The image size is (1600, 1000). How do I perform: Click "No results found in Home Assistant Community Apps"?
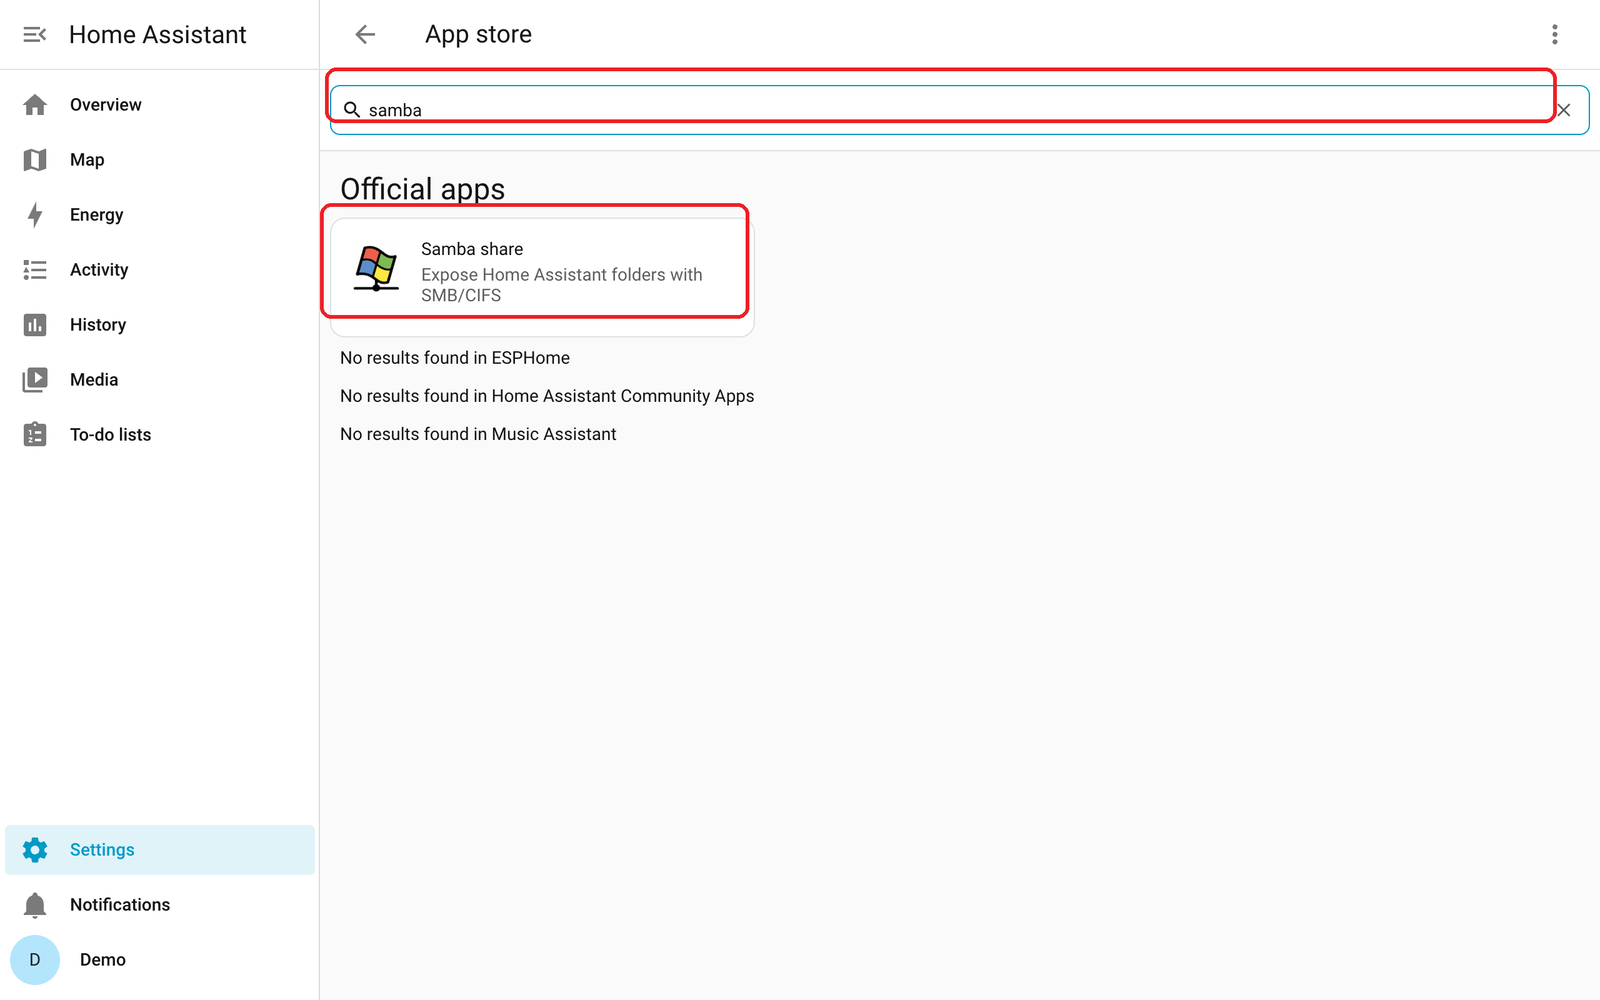click(547, 396)
